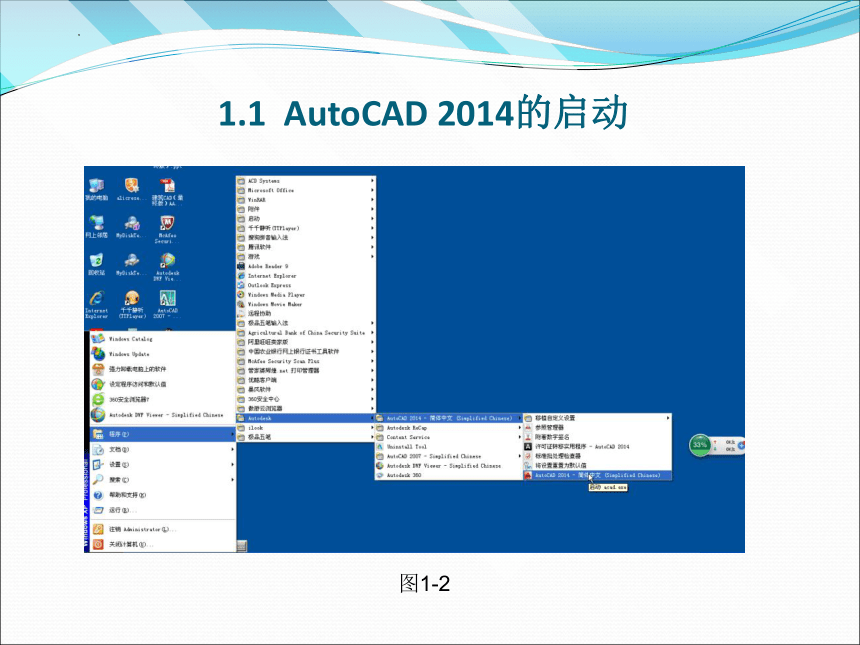Launch Internet Explorer from the Programs list

(x=306, y=276)
